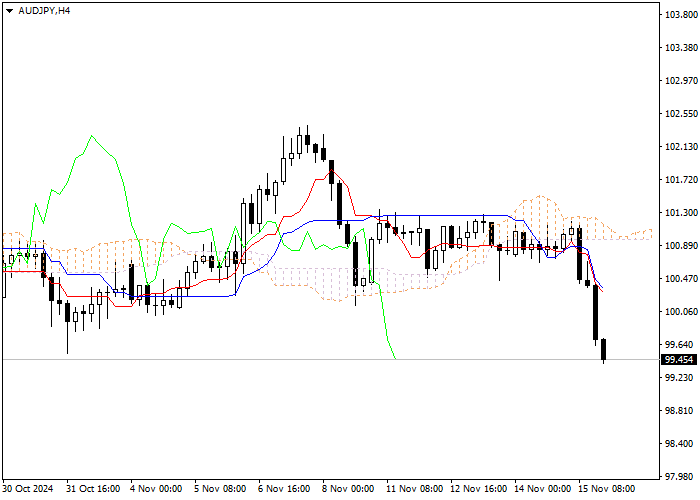Select price level 103.380 on axis
700x500 pixels.
click(x=681, y=48)
